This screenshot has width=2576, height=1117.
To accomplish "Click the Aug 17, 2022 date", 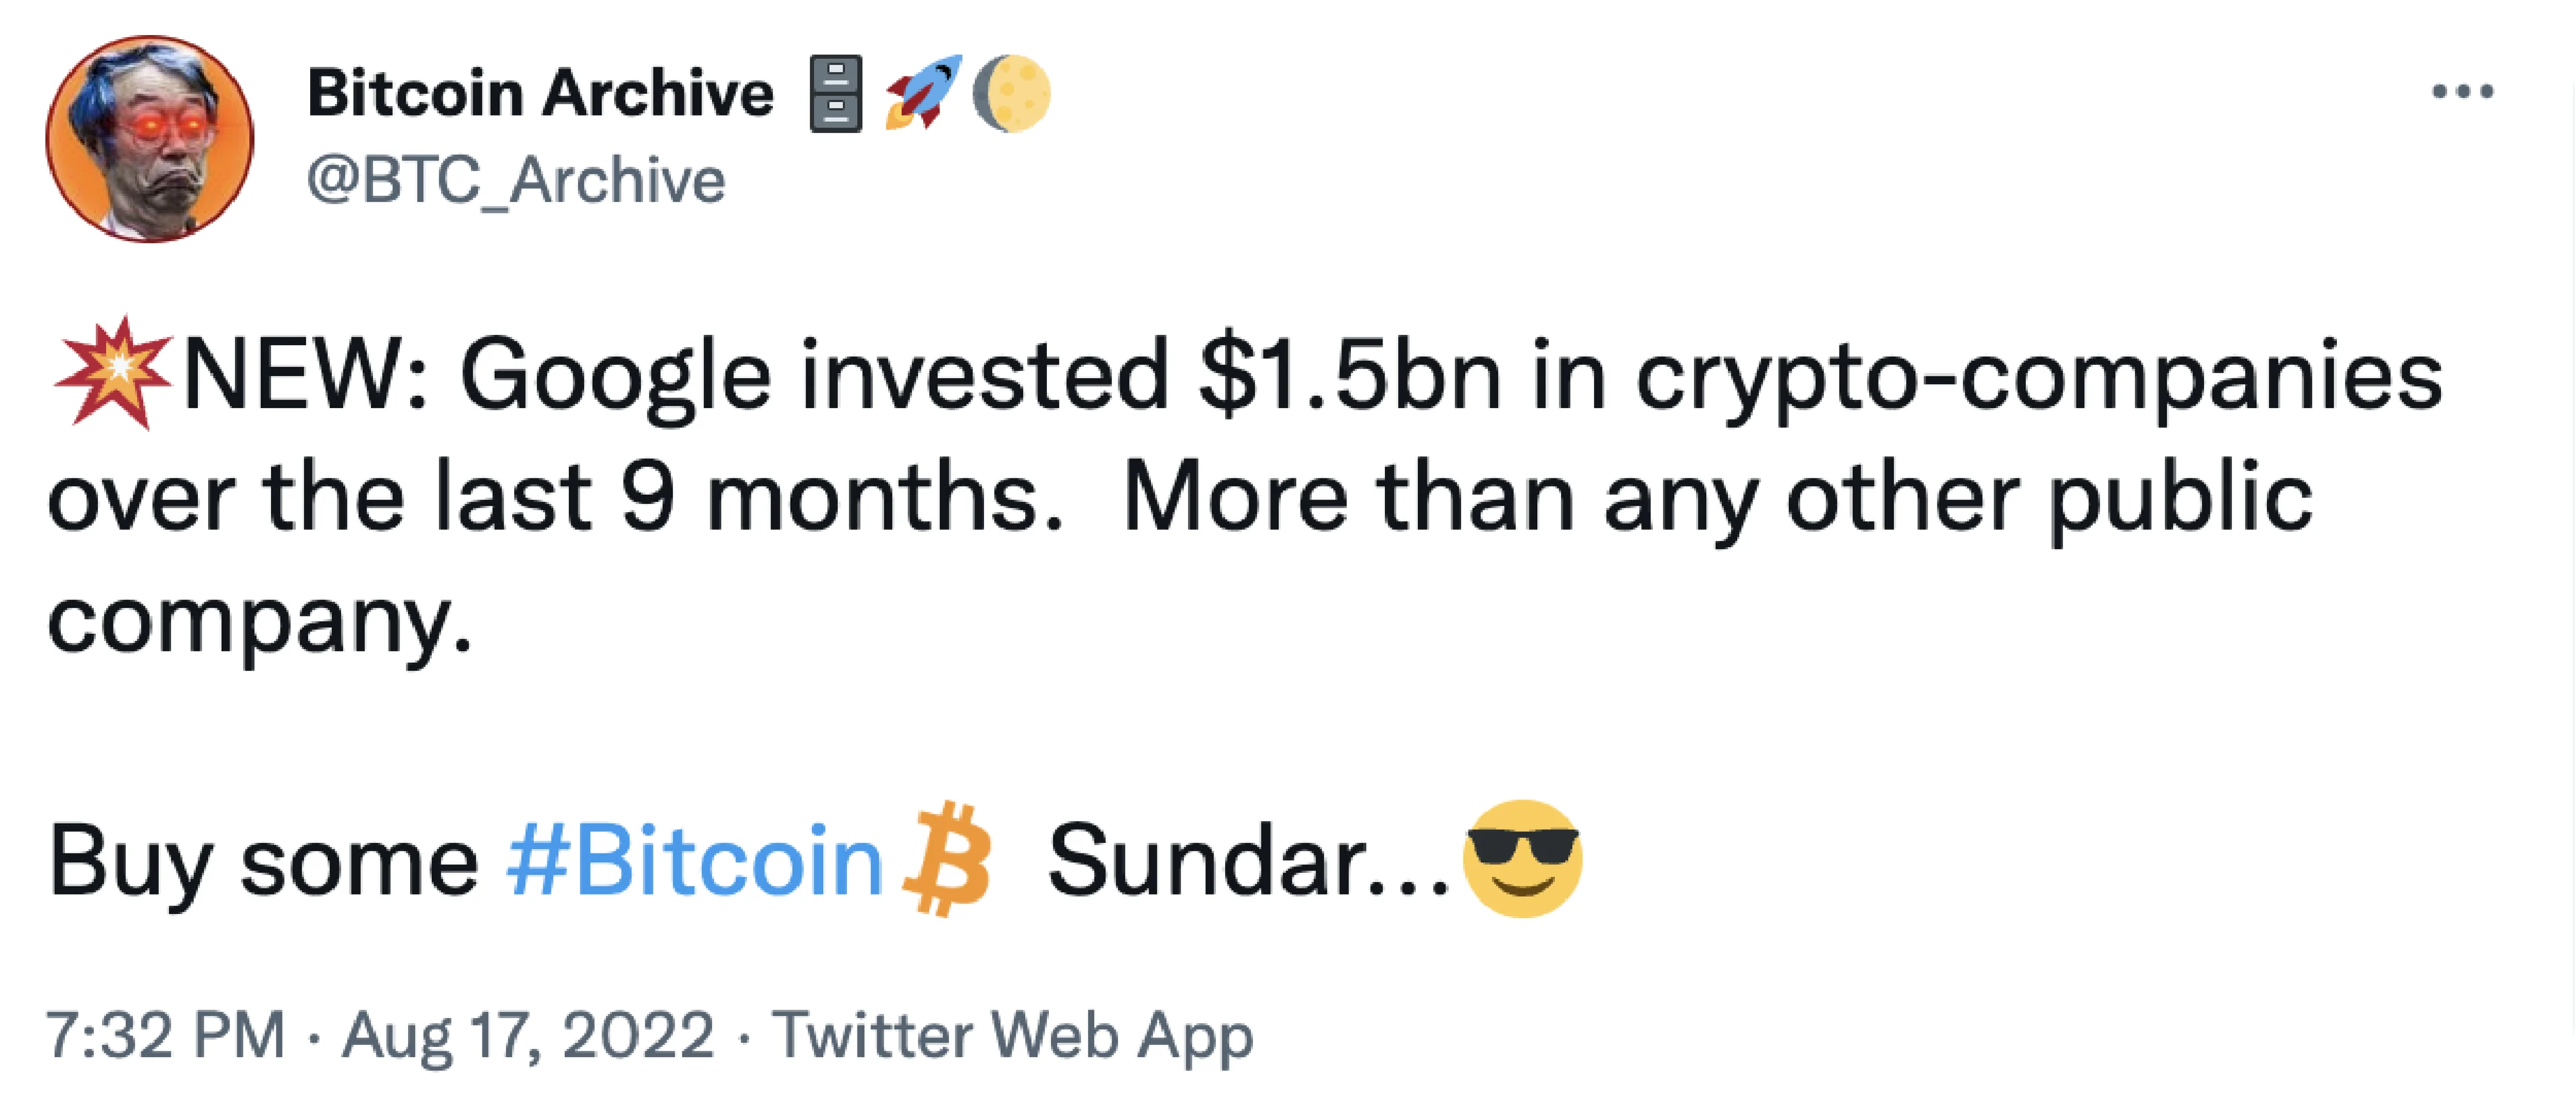I will [x=528, y=1035].
